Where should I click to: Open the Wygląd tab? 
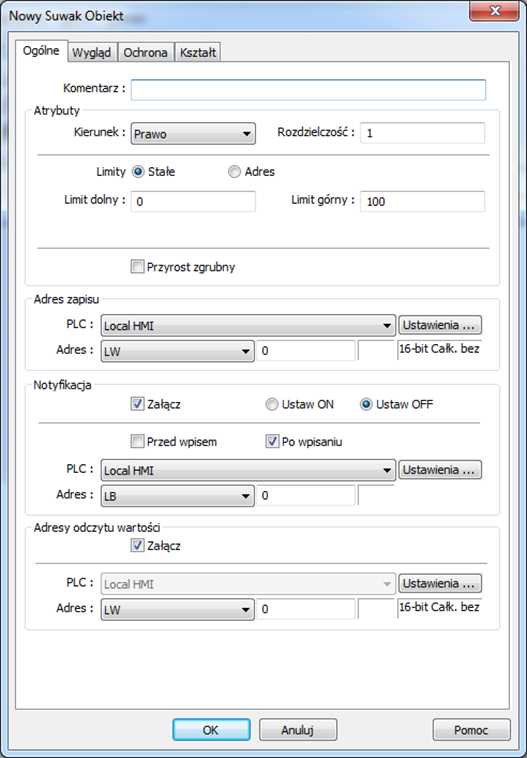[92, 53]
